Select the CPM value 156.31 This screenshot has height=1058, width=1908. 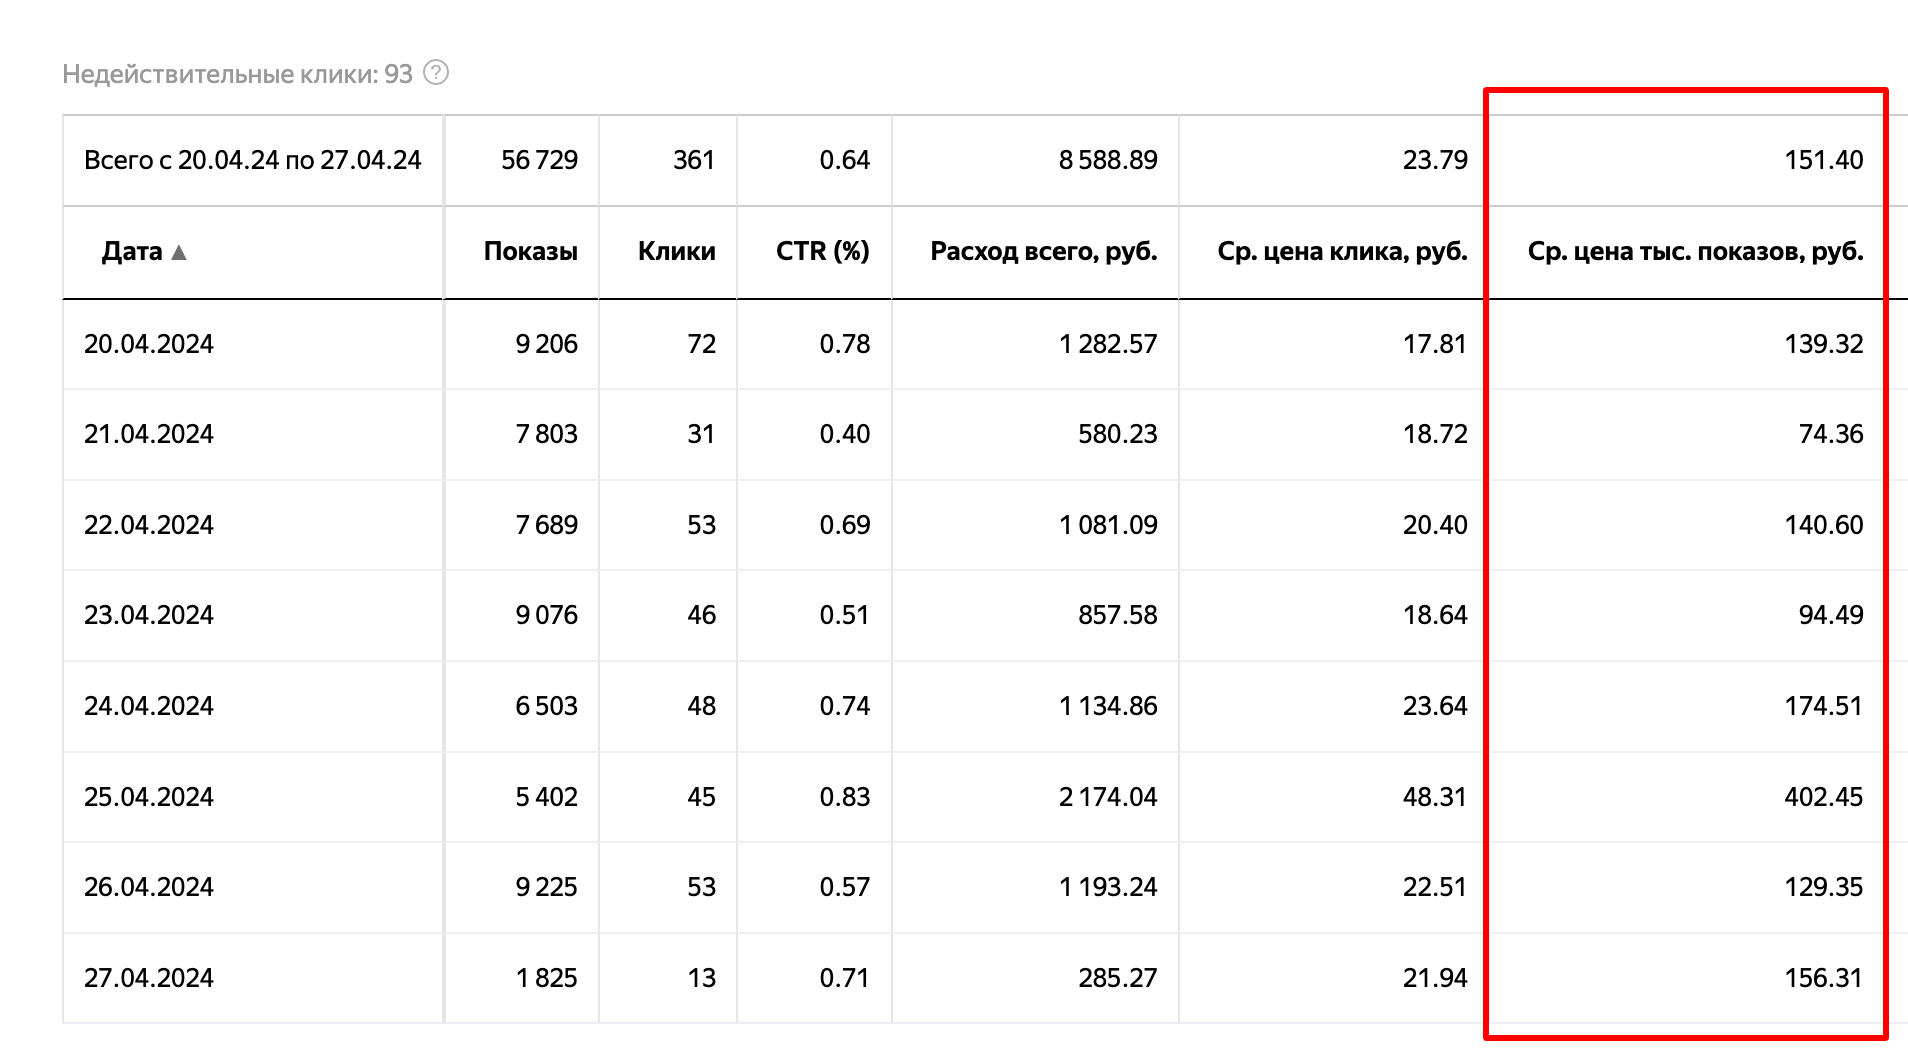1823,978
